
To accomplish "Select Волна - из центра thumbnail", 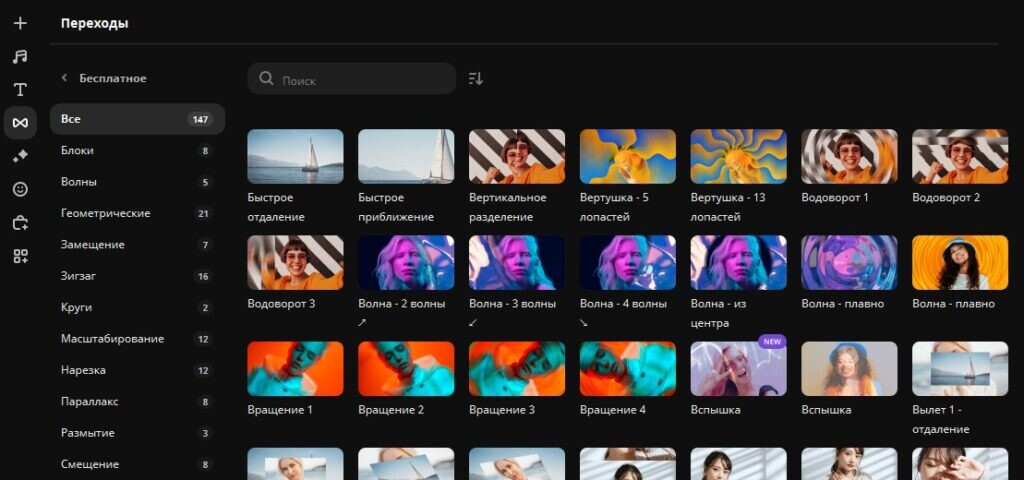I will point(739,263).
